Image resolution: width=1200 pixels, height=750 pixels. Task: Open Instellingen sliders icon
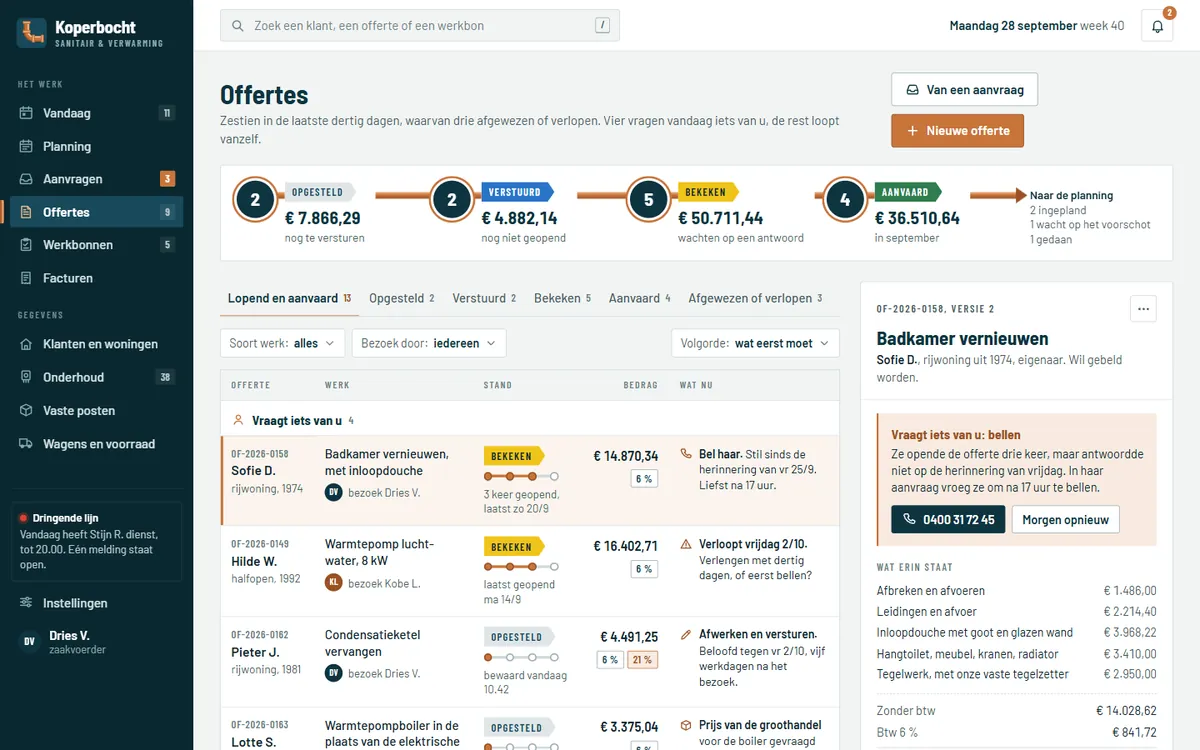click(x=26, y=603)
